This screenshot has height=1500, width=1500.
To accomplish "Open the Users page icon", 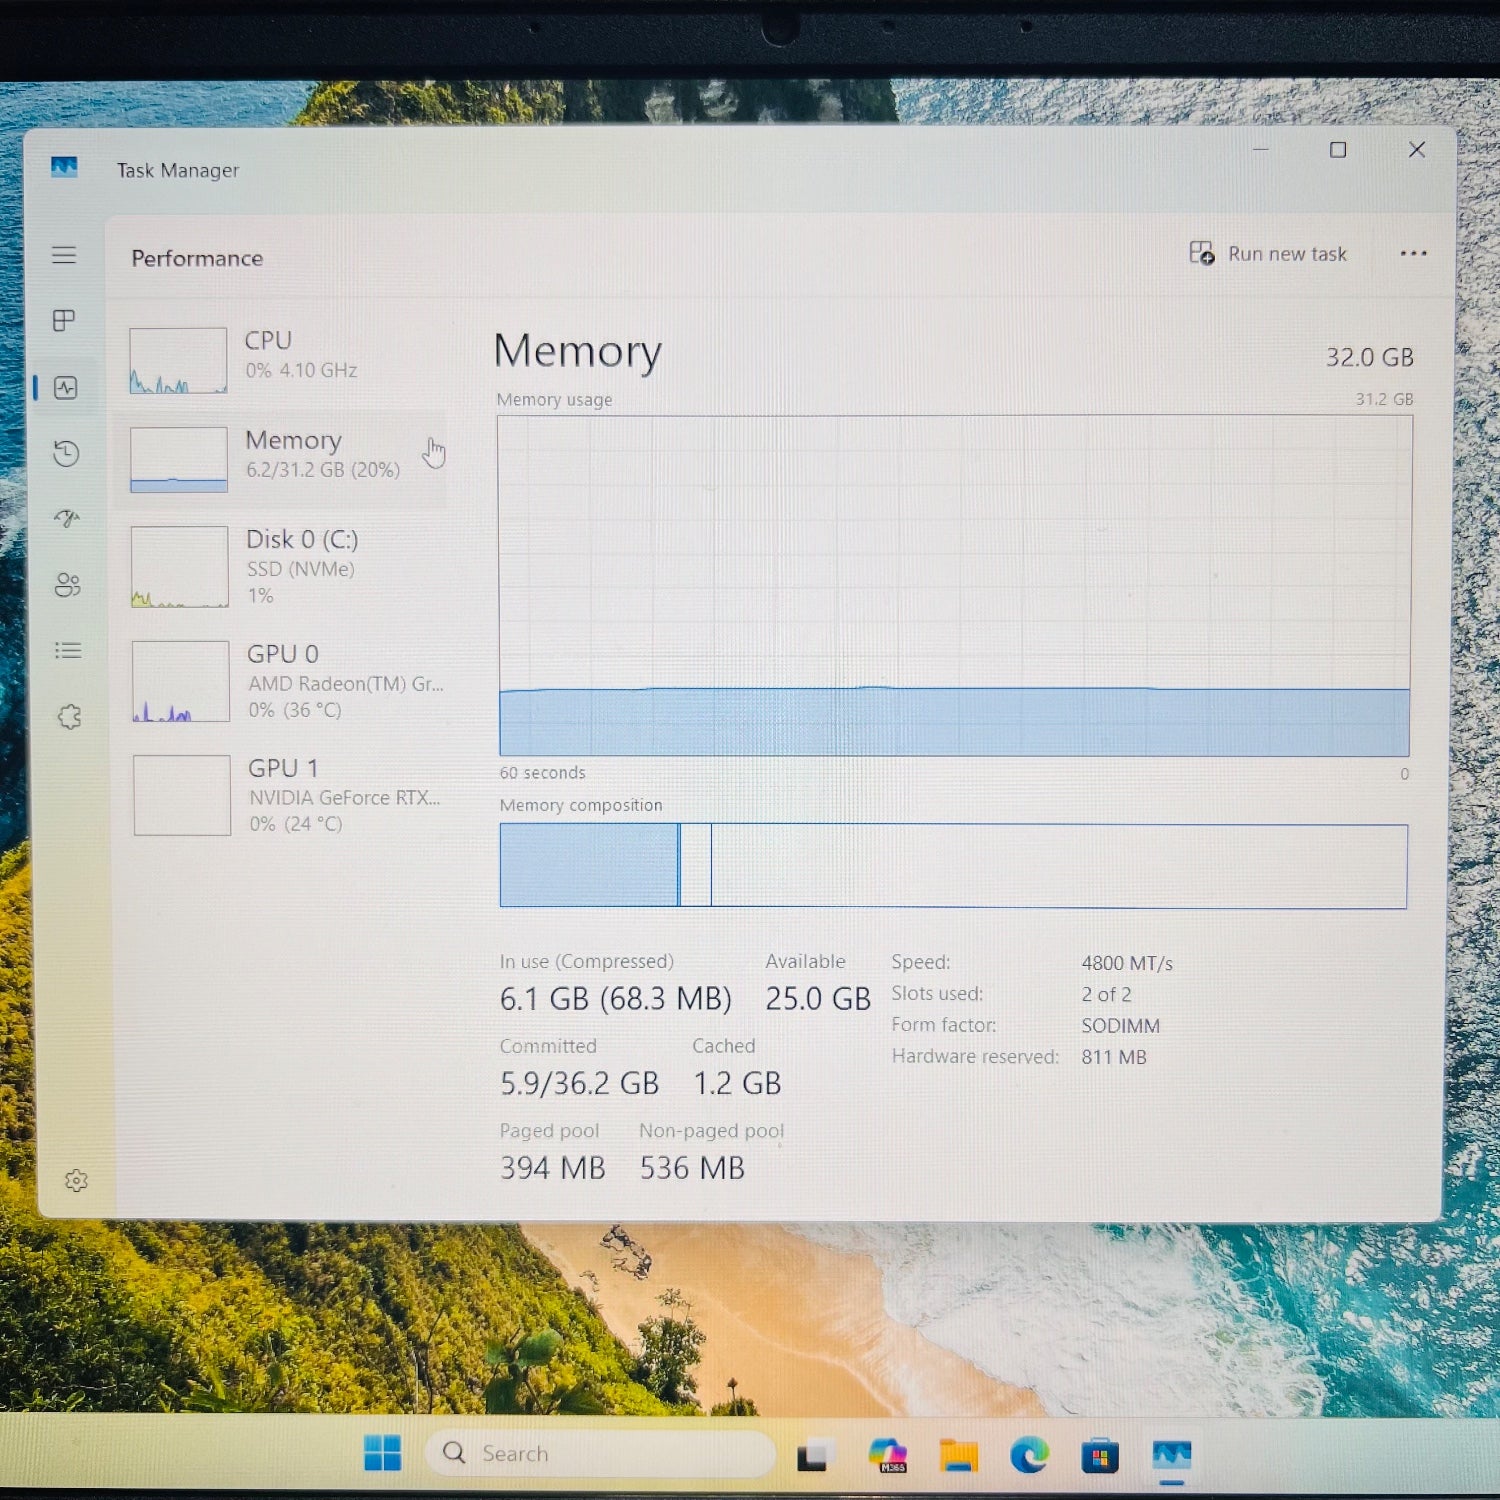I will pyautogui.click(x=67, y=585).
